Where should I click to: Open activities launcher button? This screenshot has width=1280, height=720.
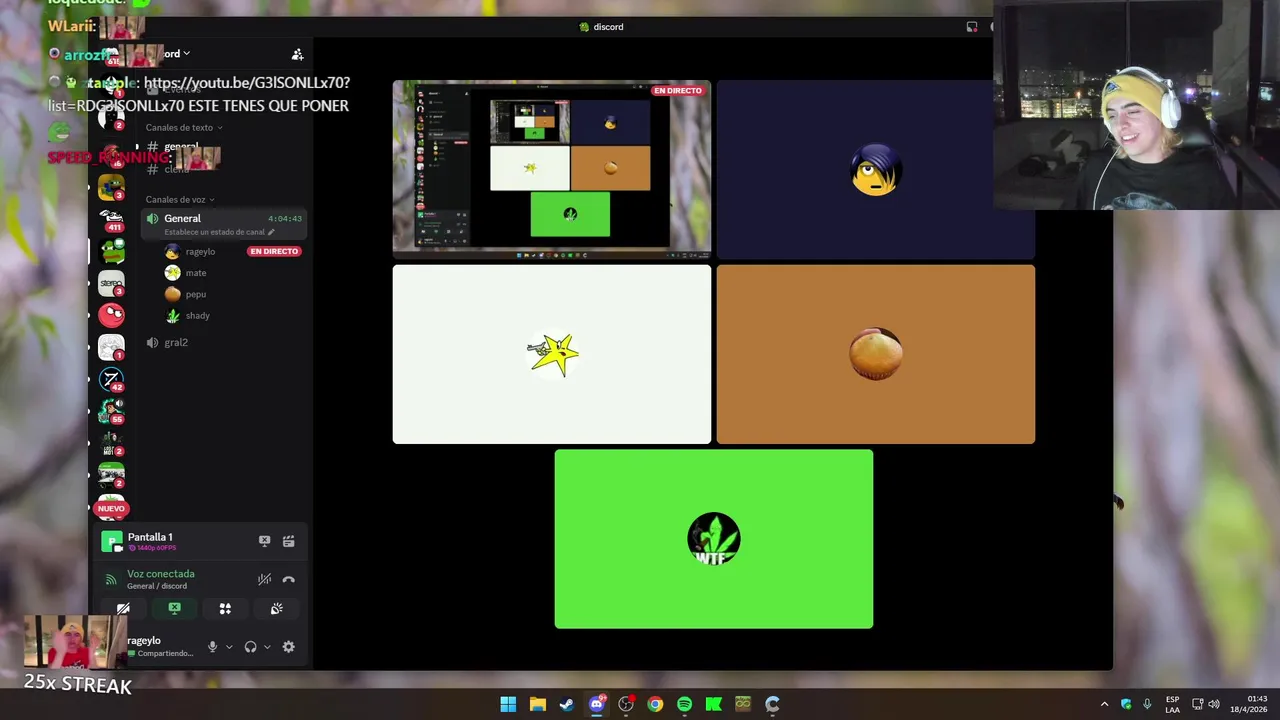click(225, 608)
